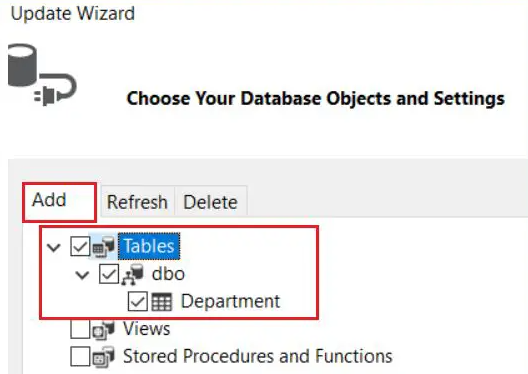Screen dimensions: 528x374
Task: Uncheck the dbo schema checkbox
Action: click(109, 274)
